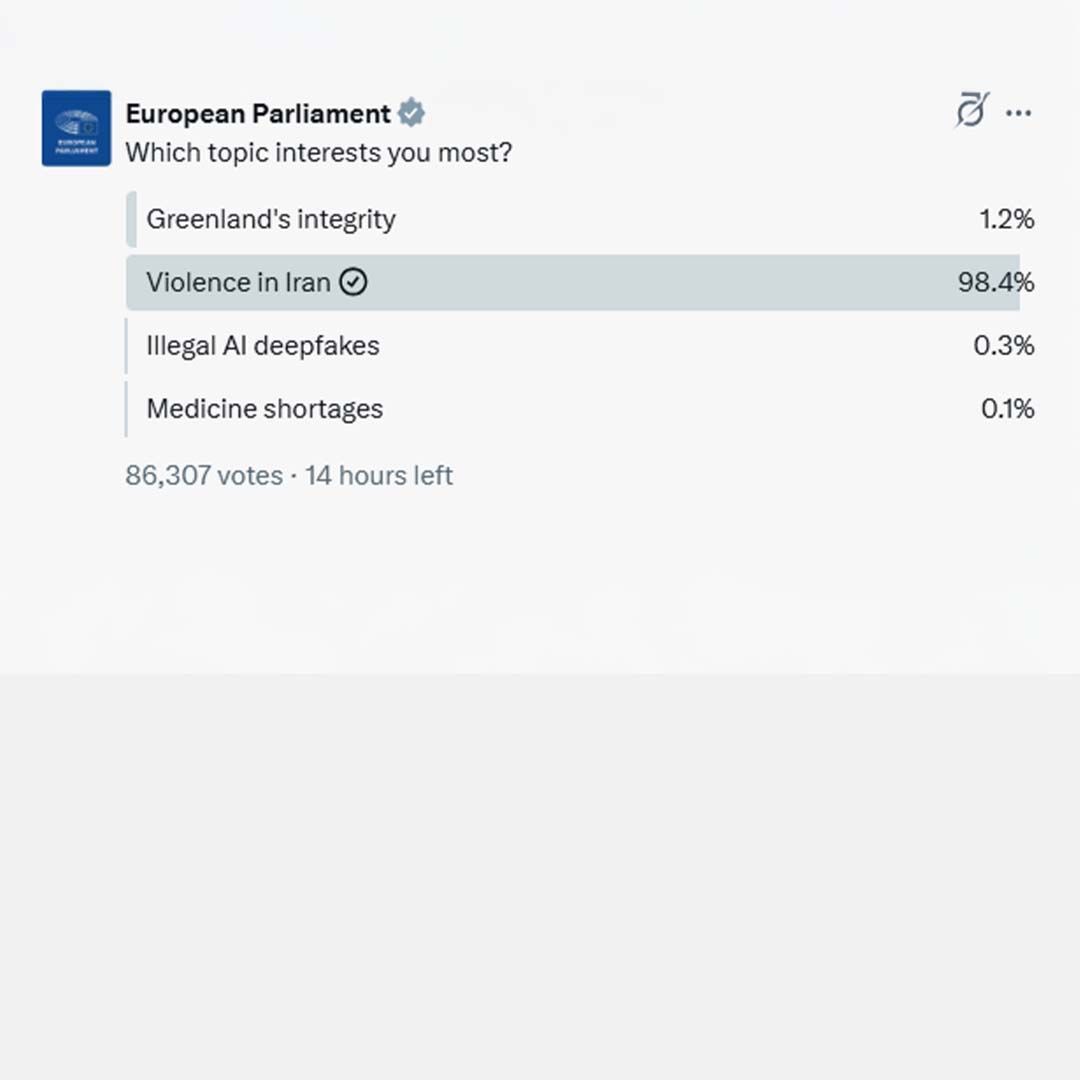Choose the Medicine shortages poll option
The height and width of the screenshot is (1080, 1080).
coord(265,409)
